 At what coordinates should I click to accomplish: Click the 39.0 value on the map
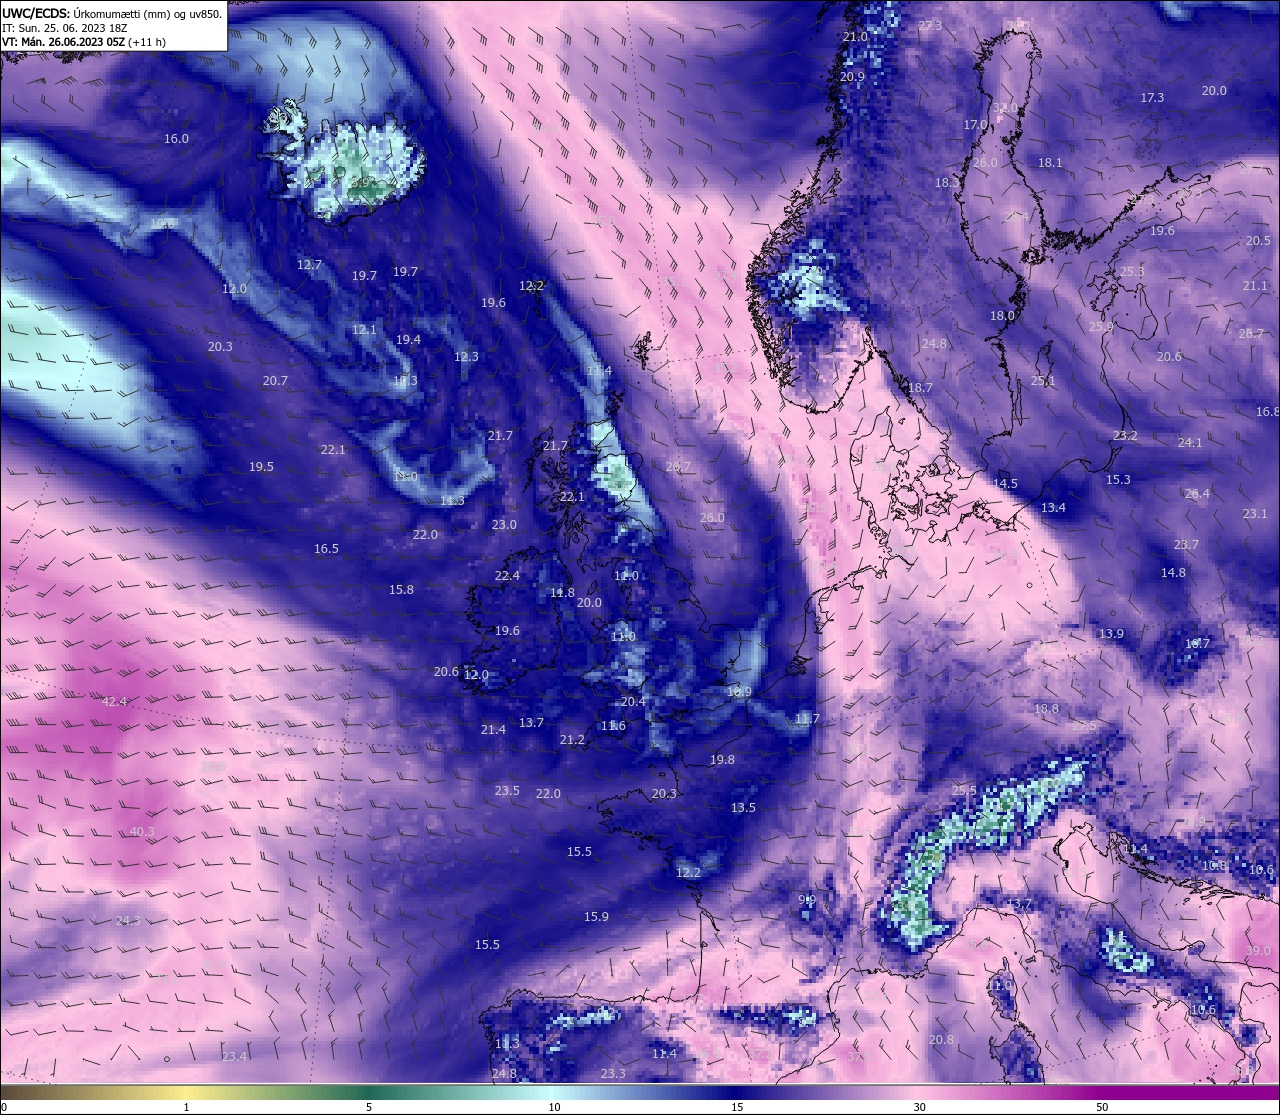point(1258,951)
